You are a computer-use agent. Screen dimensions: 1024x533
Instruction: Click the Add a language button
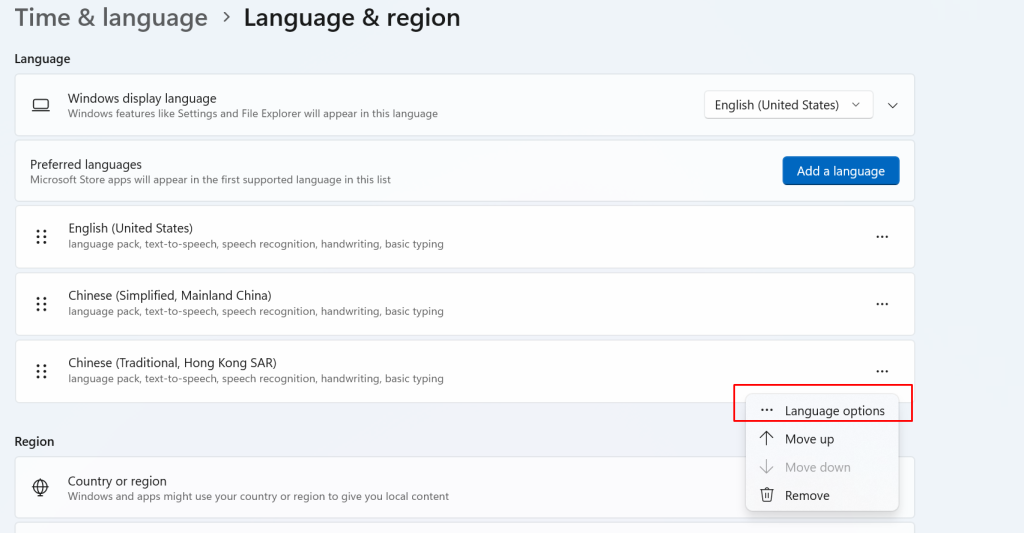click(x=840, y=171)
